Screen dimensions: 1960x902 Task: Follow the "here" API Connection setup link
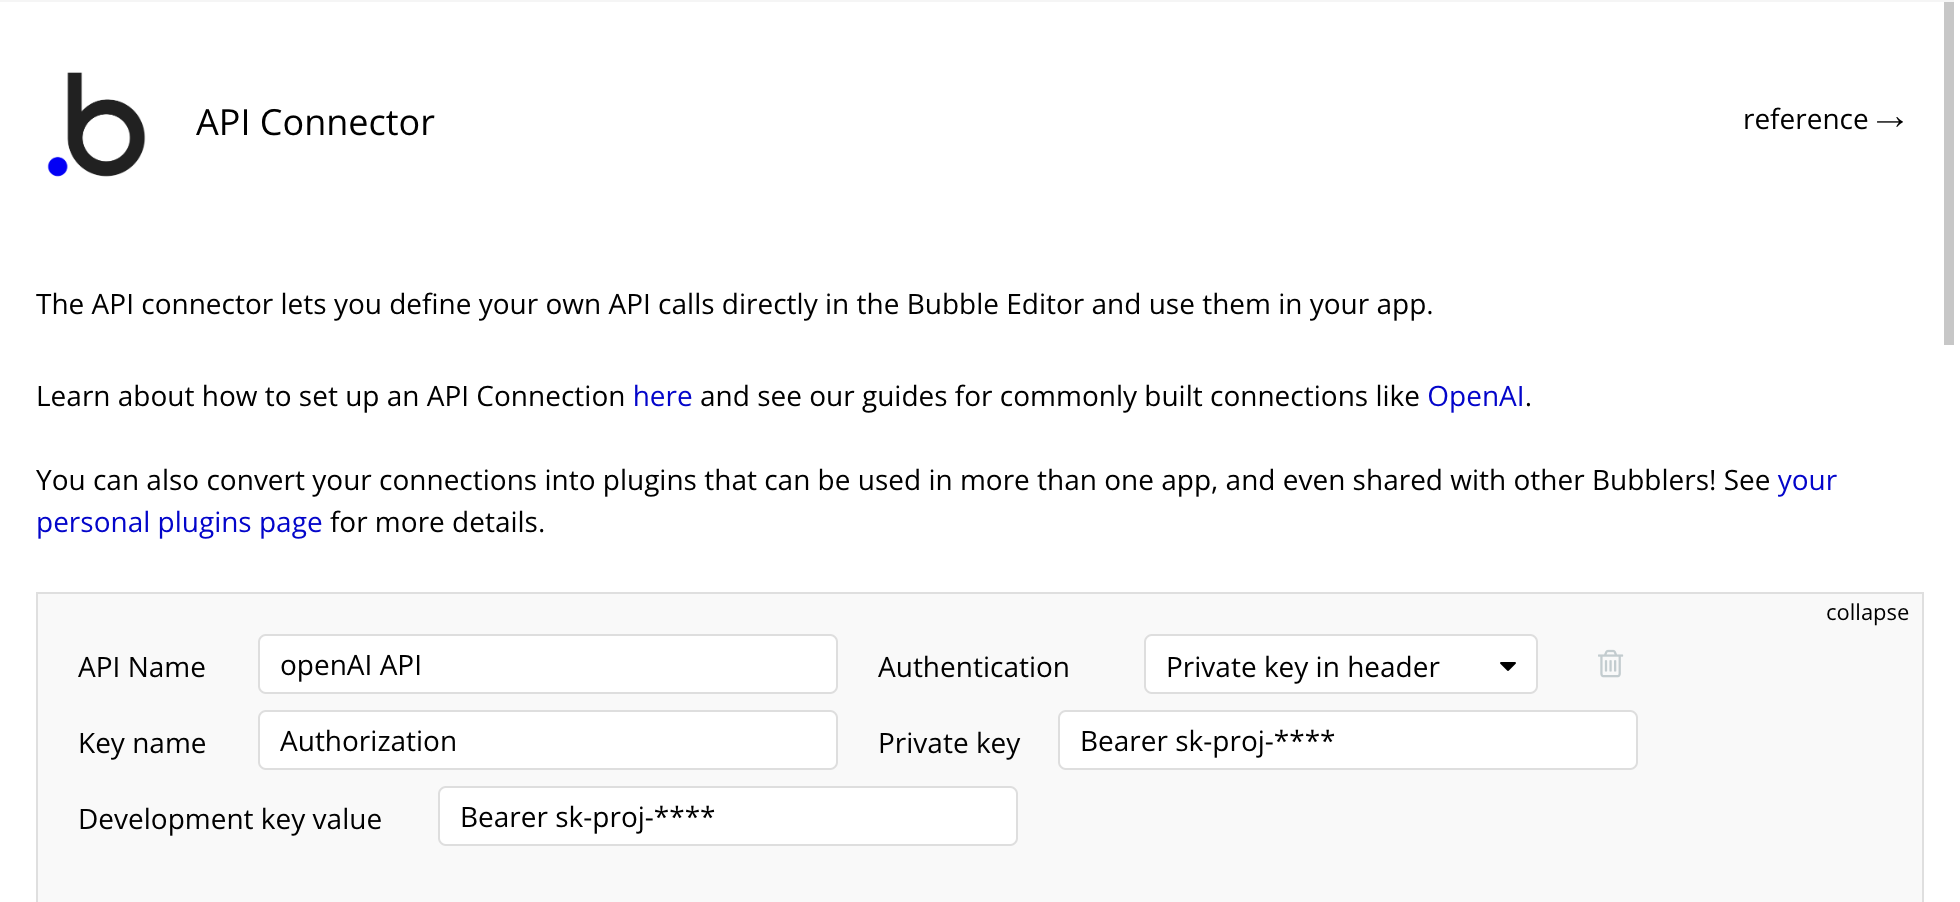coord(662,396)
